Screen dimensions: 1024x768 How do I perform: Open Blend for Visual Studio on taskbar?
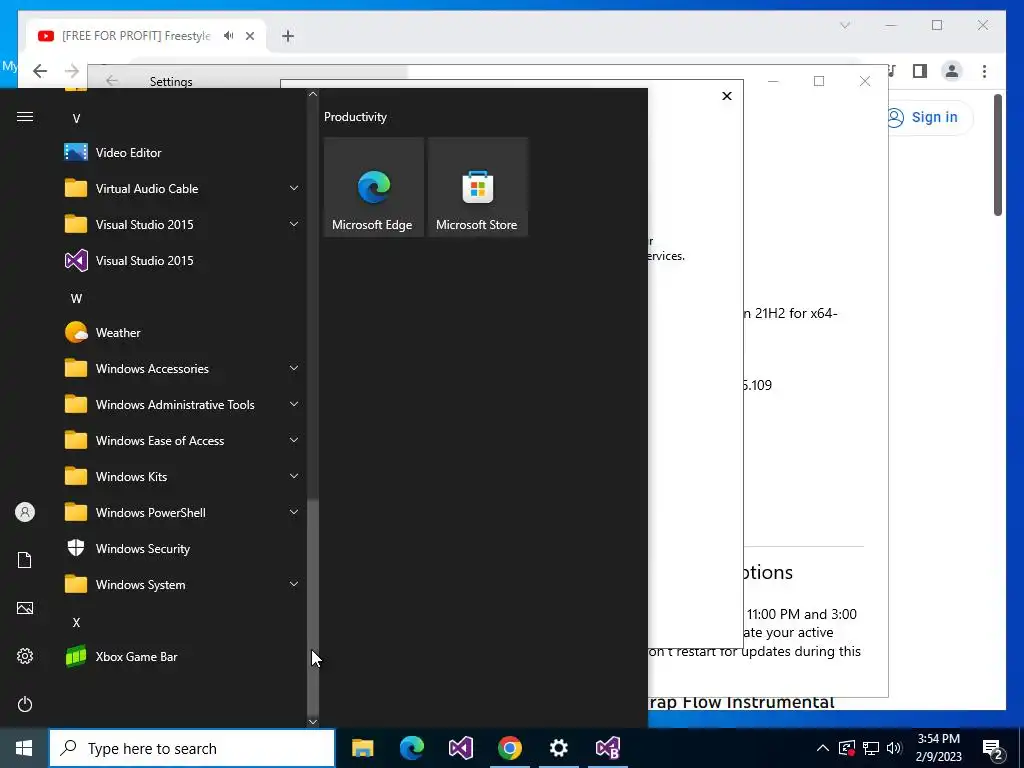point(607,748)
